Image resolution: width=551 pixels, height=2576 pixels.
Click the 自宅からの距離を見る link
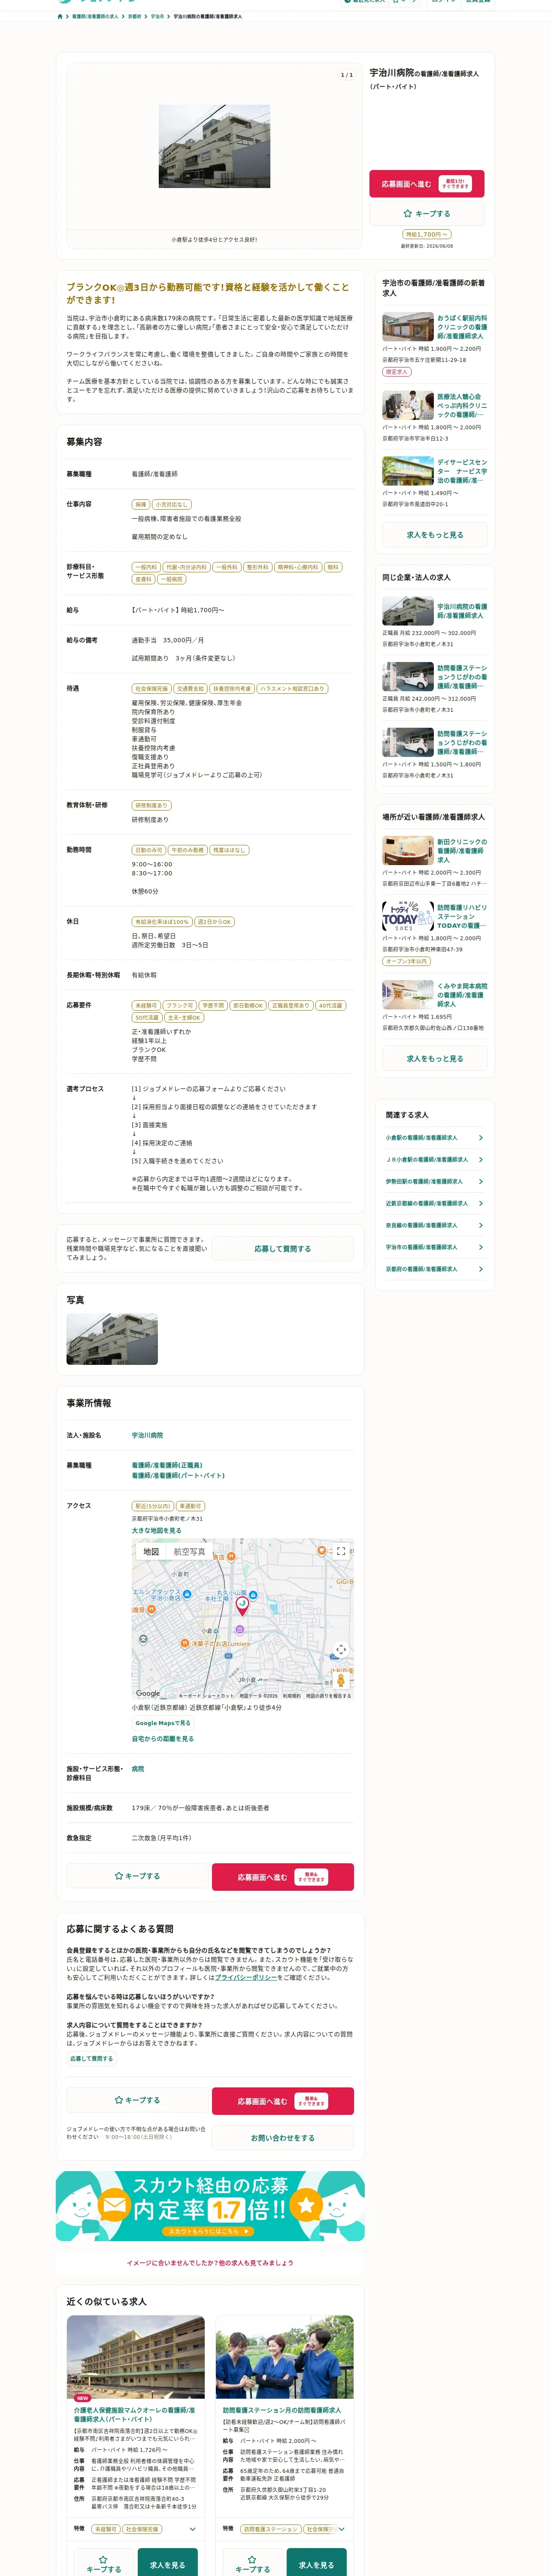click(163, 1739)
